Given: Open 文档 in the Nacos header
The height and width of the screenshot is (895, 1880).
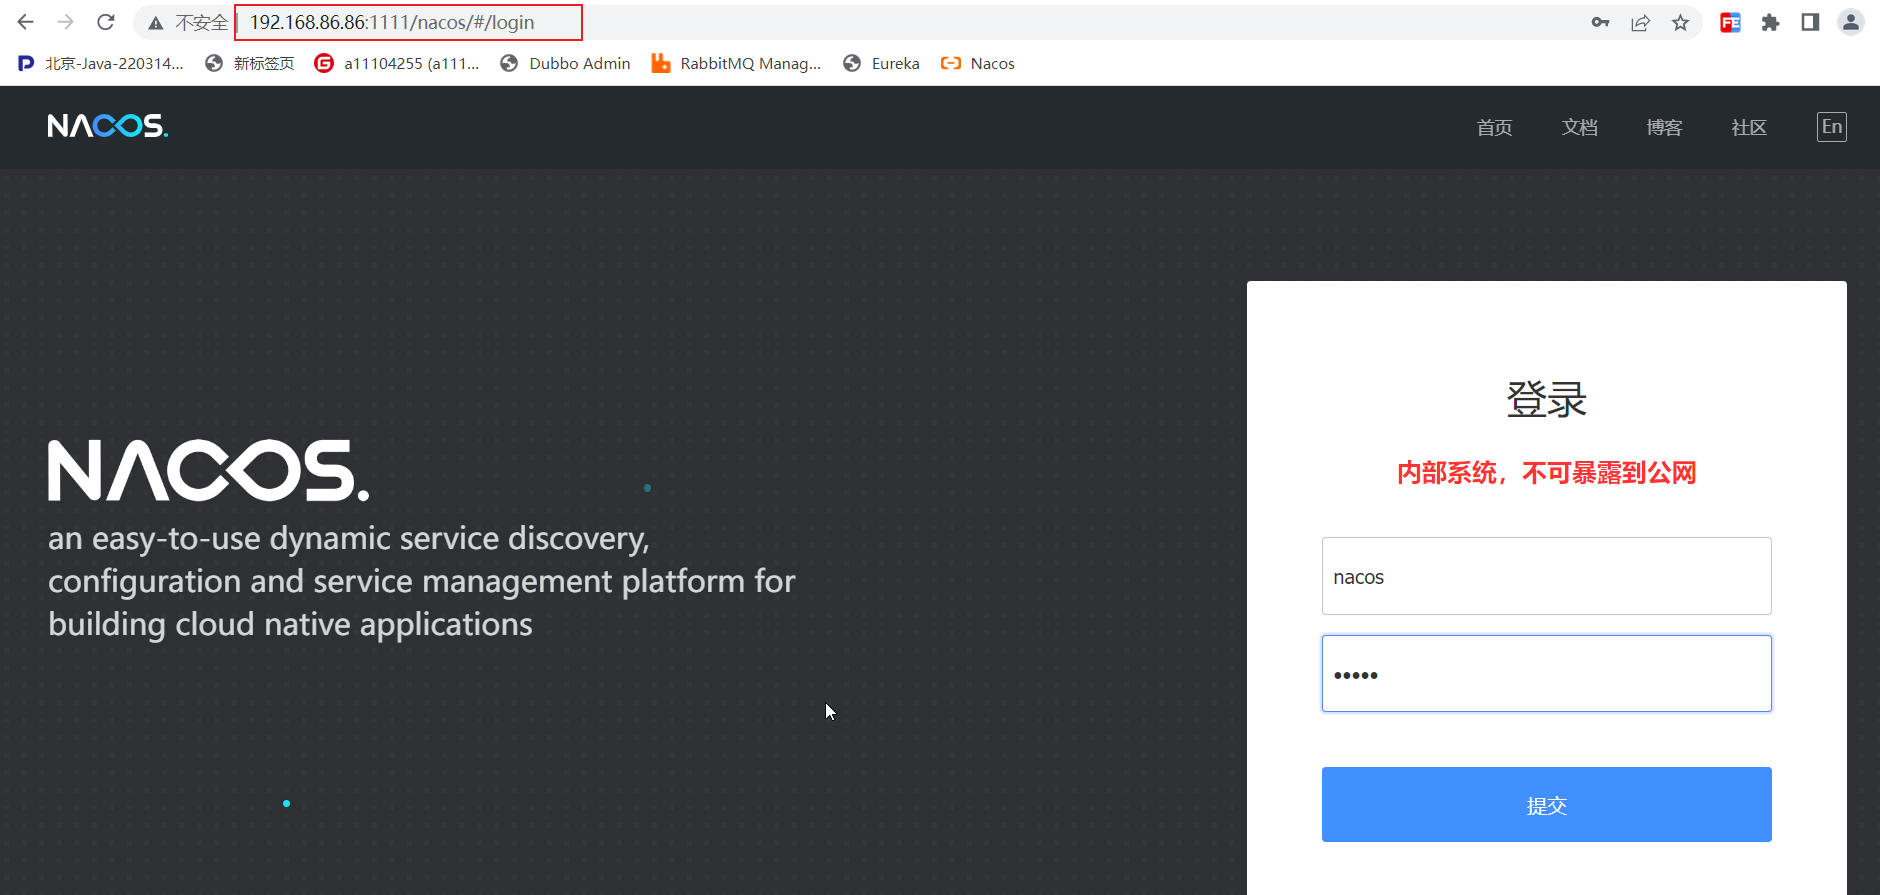Looking at the screenshot, I should (x=1579, y=127).
